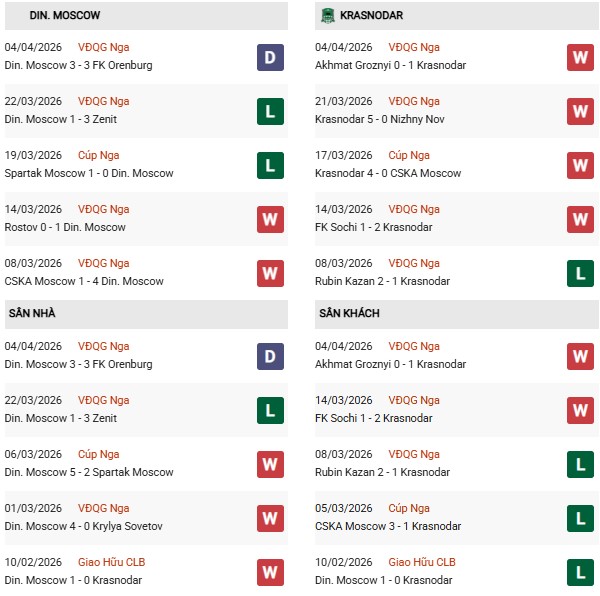600x596 pixels.
Task: Click the W badge for Rostov 0 - 1 Din. Moscow
Action: click(270, 219)
